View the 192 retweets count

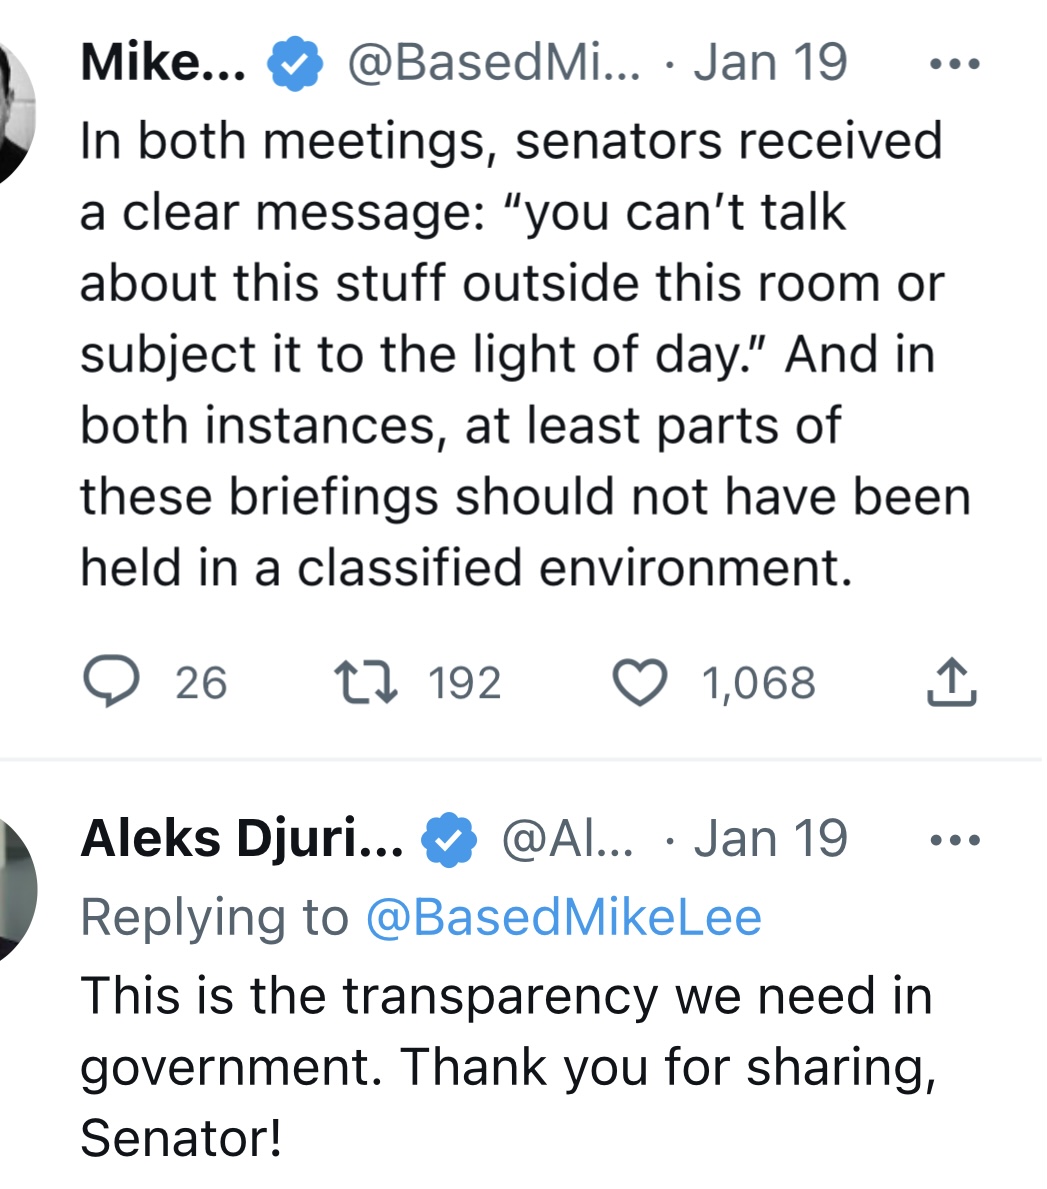[x=465, y=682]
